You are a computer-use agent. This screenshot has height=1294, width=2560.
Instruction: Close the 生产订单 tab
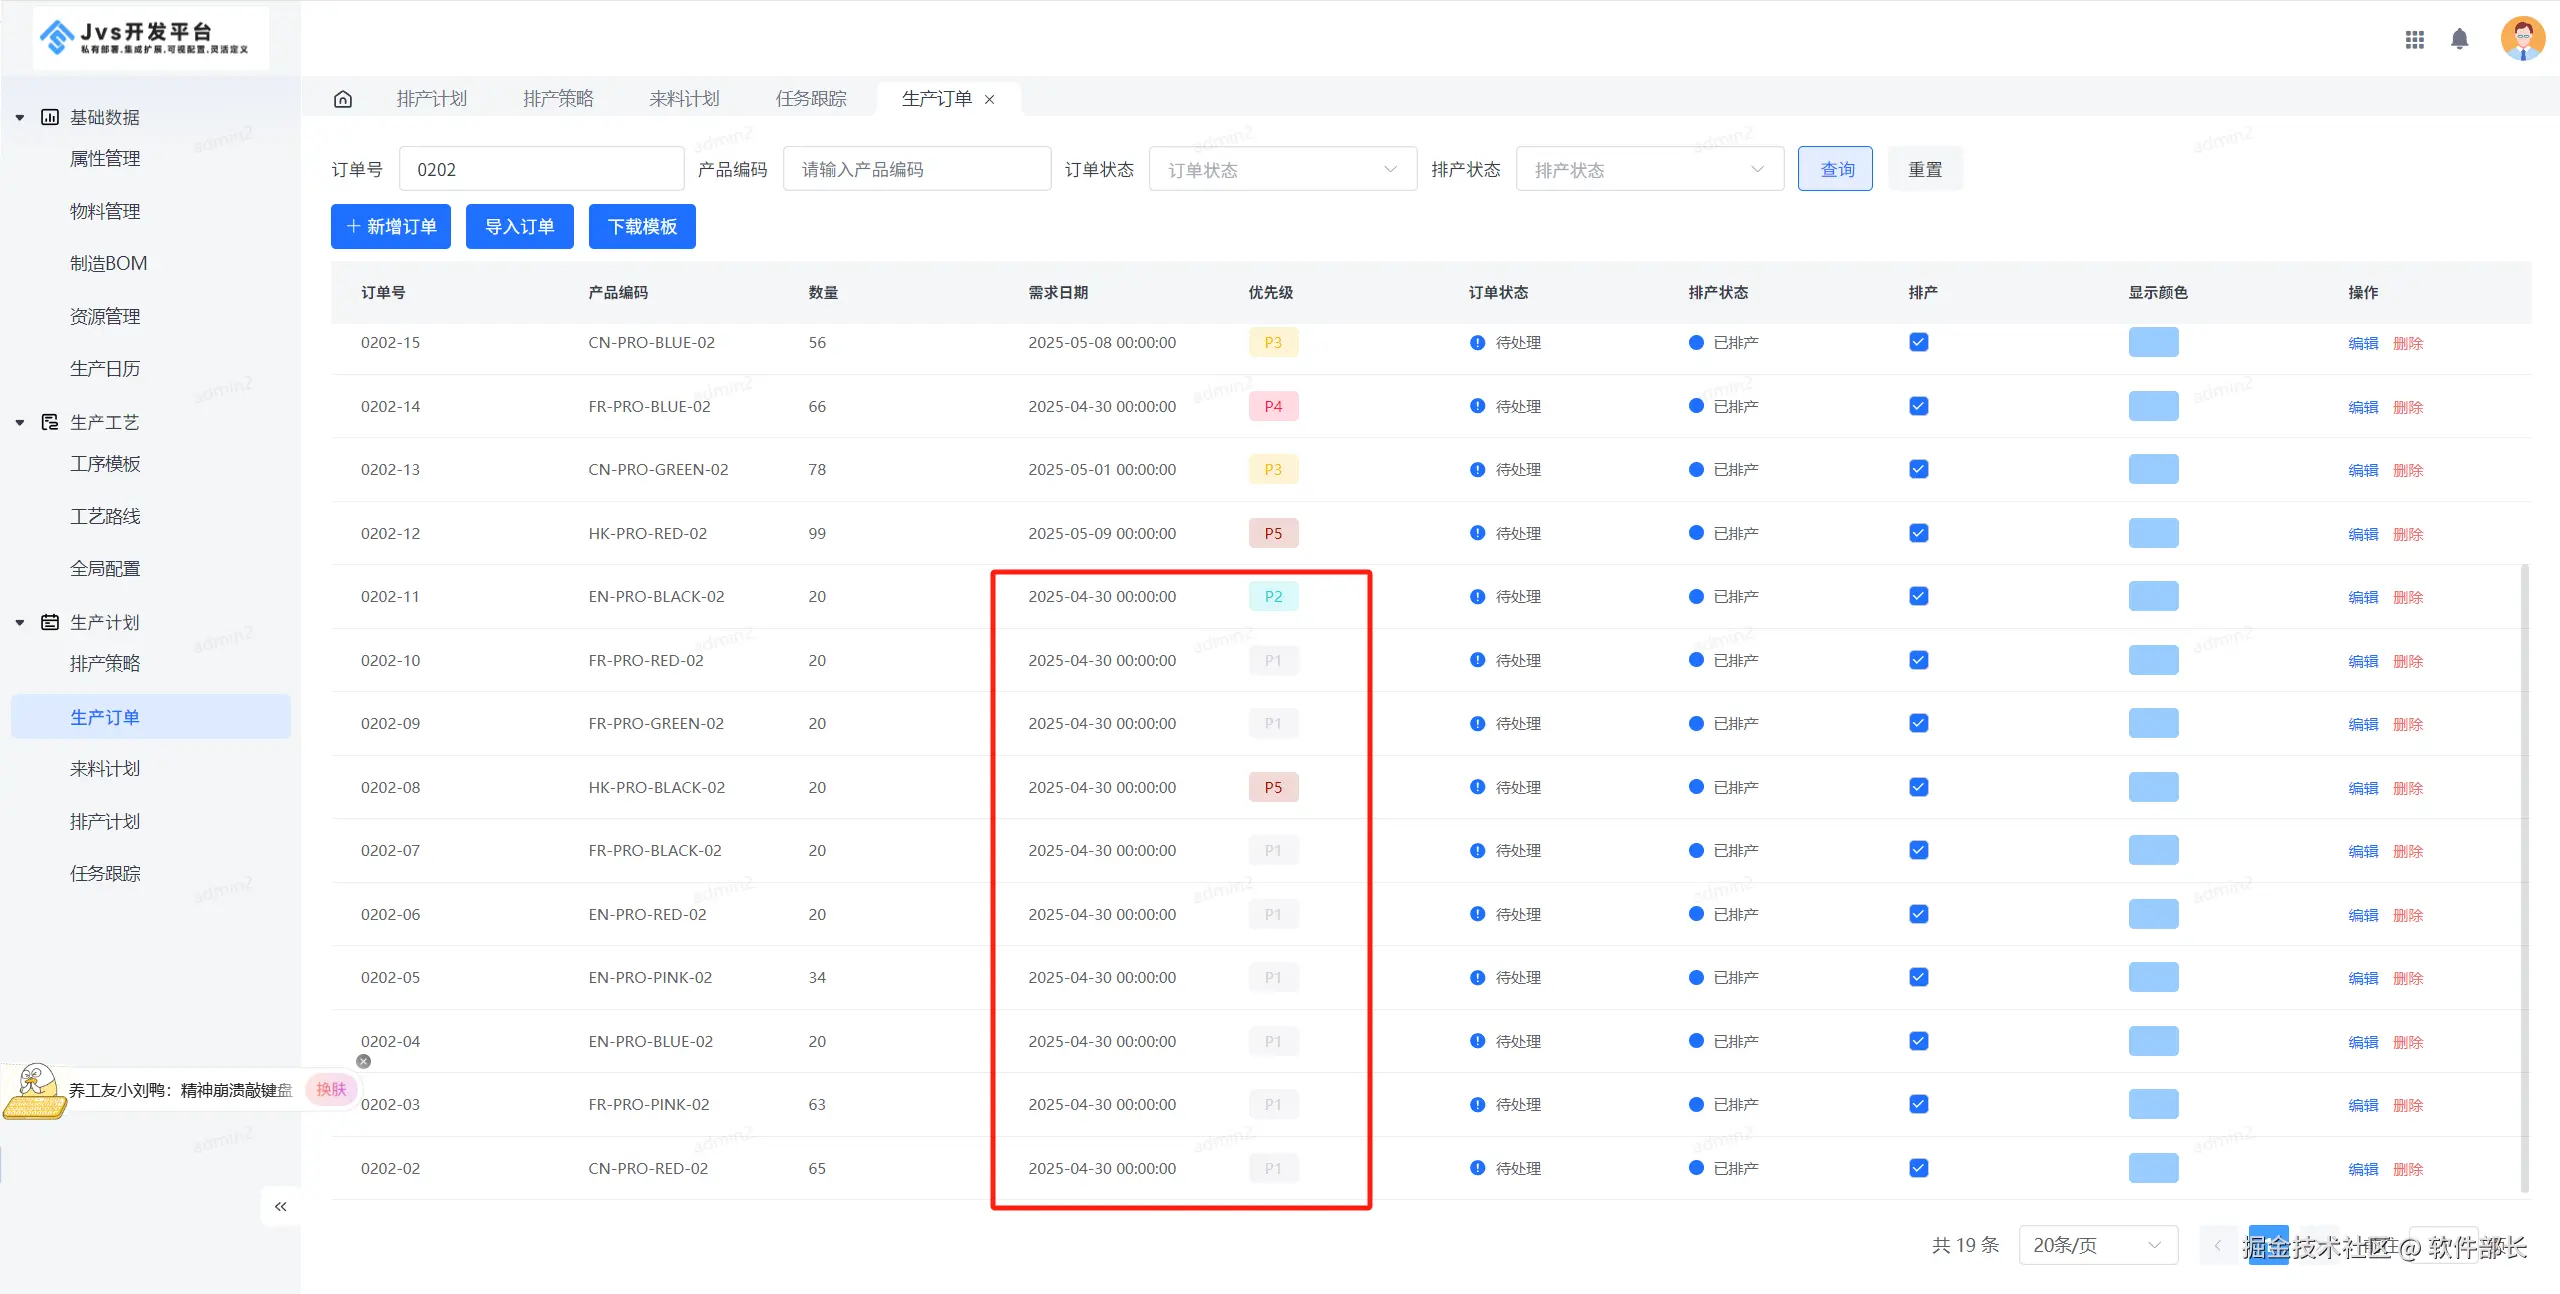click(x=990, y=99)
